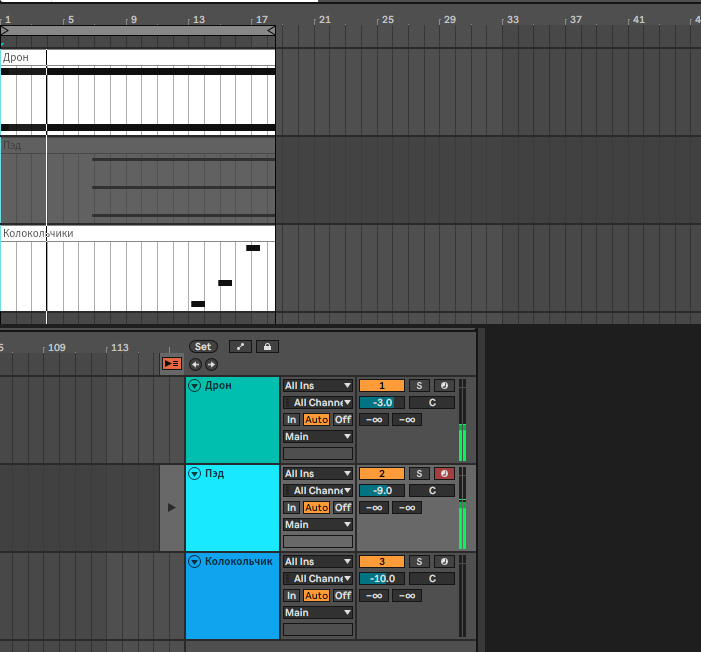Fold the Дрон track
The image size is (701, 652).
pyautogui.click(x=194, y=385)
